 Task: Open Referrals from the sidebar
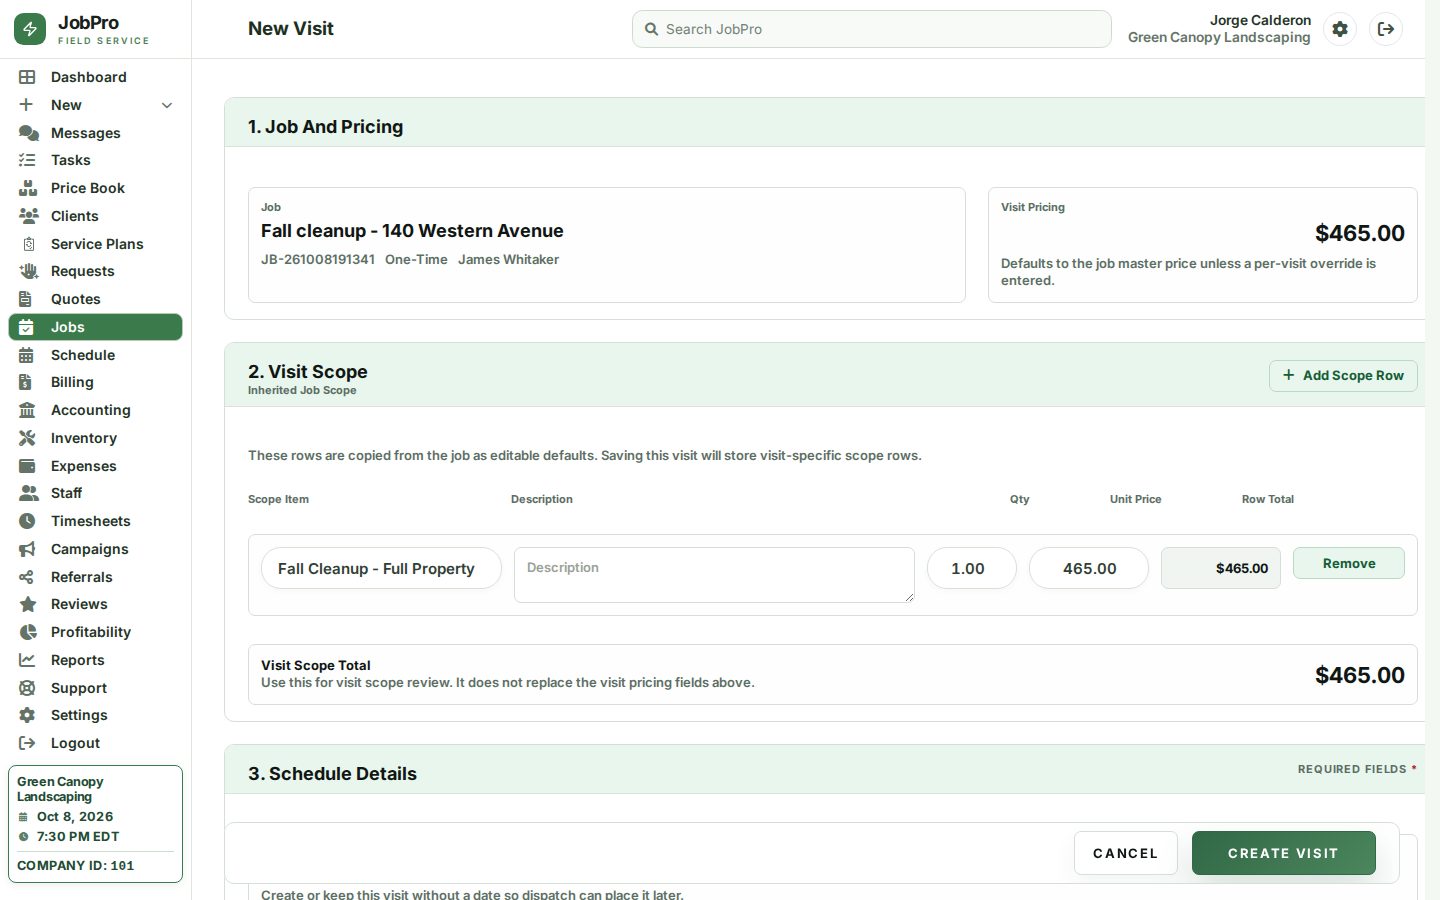click(x=95, y=577)
